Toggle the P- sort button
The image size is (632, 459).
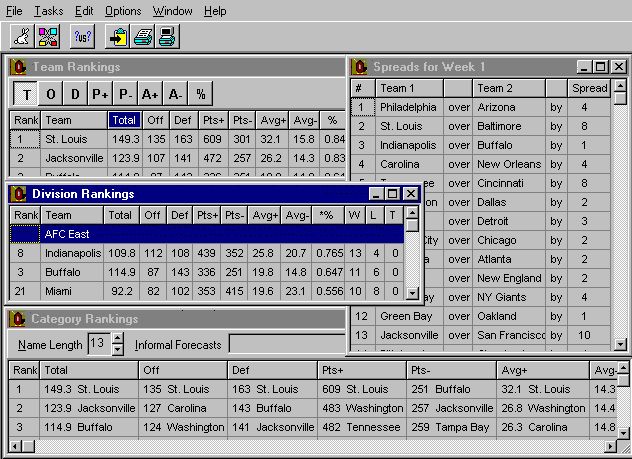pos(125,94)
